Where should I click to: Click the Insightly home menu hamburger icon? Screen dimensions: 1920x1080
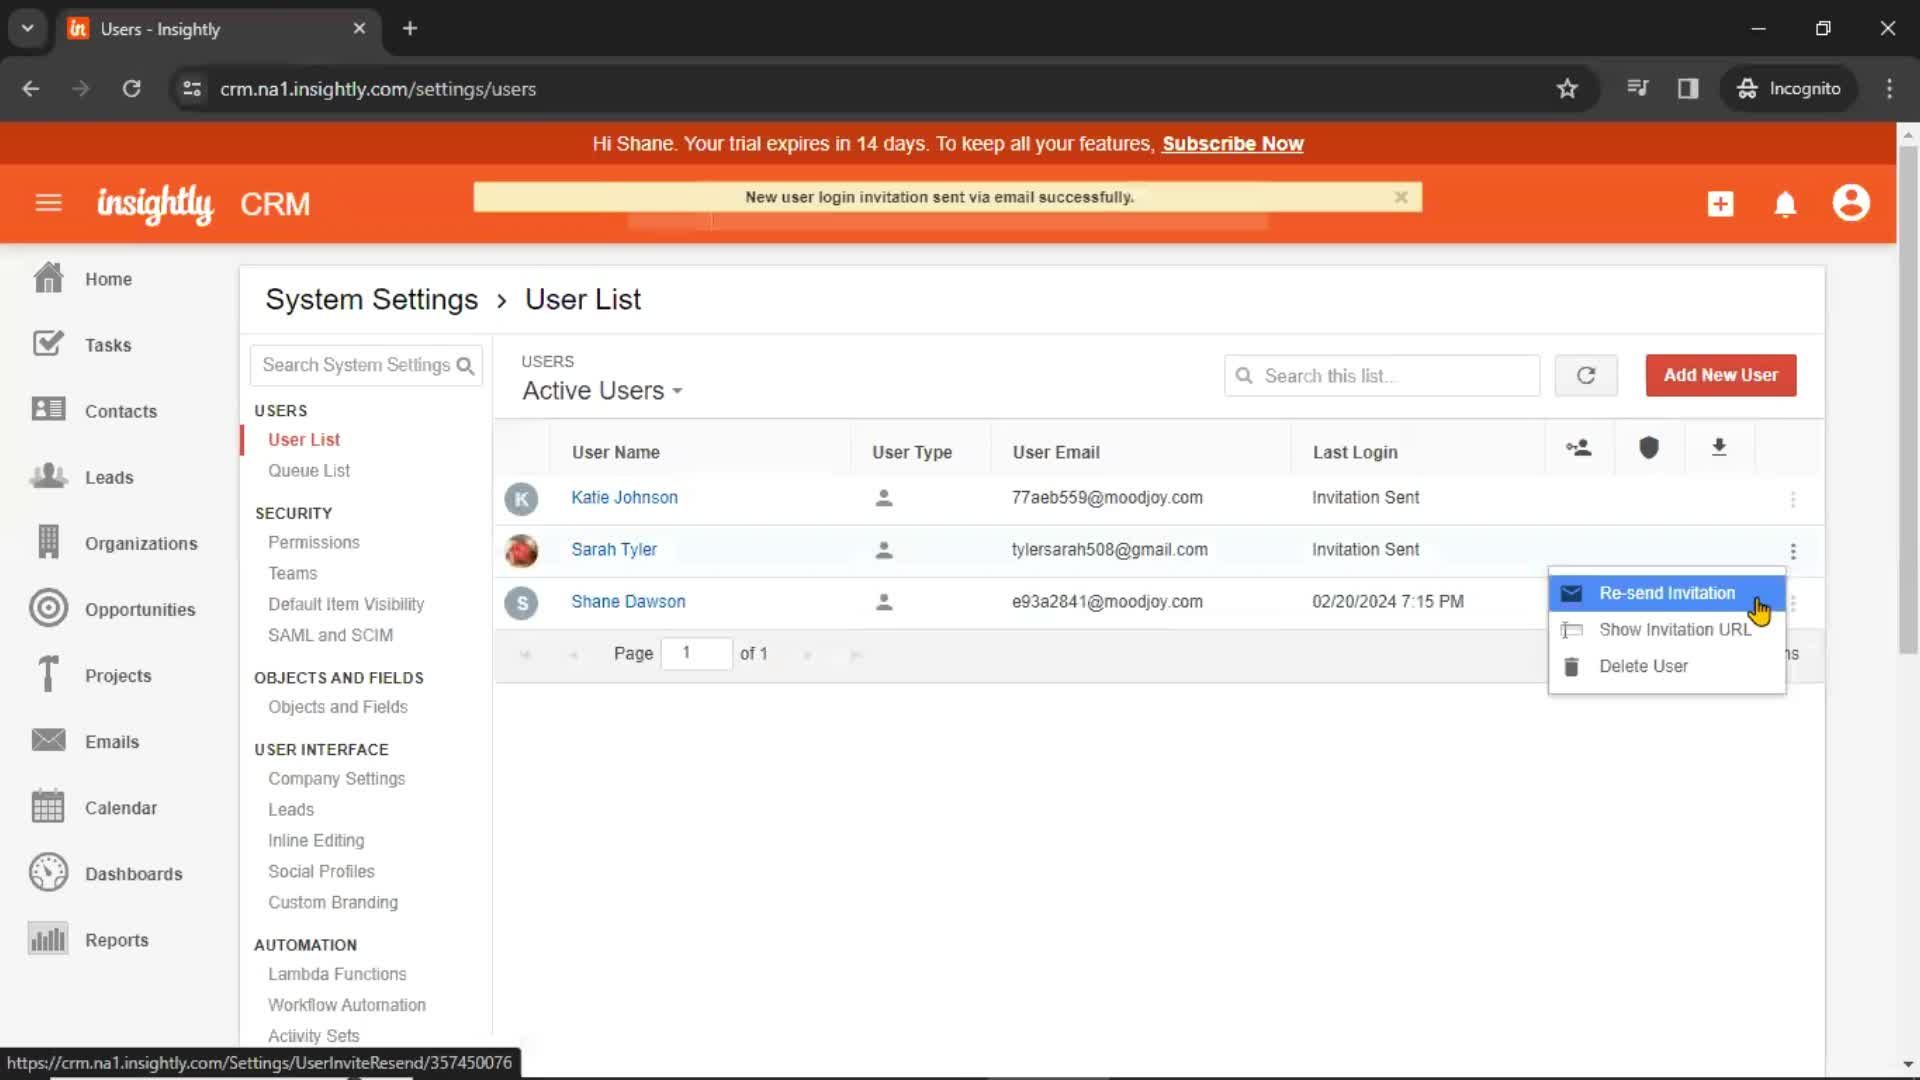pyautogui.click(x=49, y=203)
